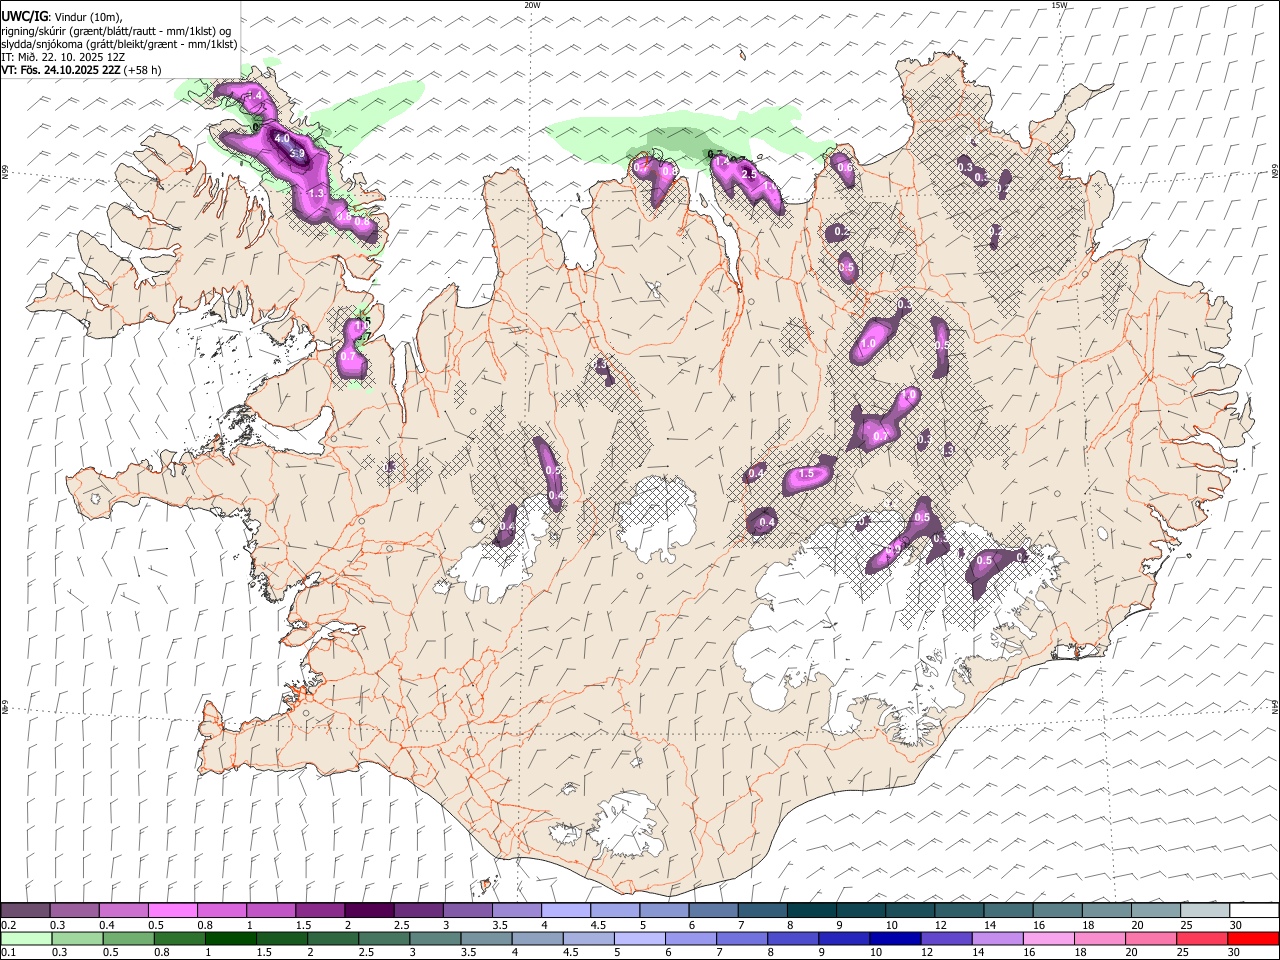Select the upper legend swatch for 2.5–3

(x=418, y=911)
